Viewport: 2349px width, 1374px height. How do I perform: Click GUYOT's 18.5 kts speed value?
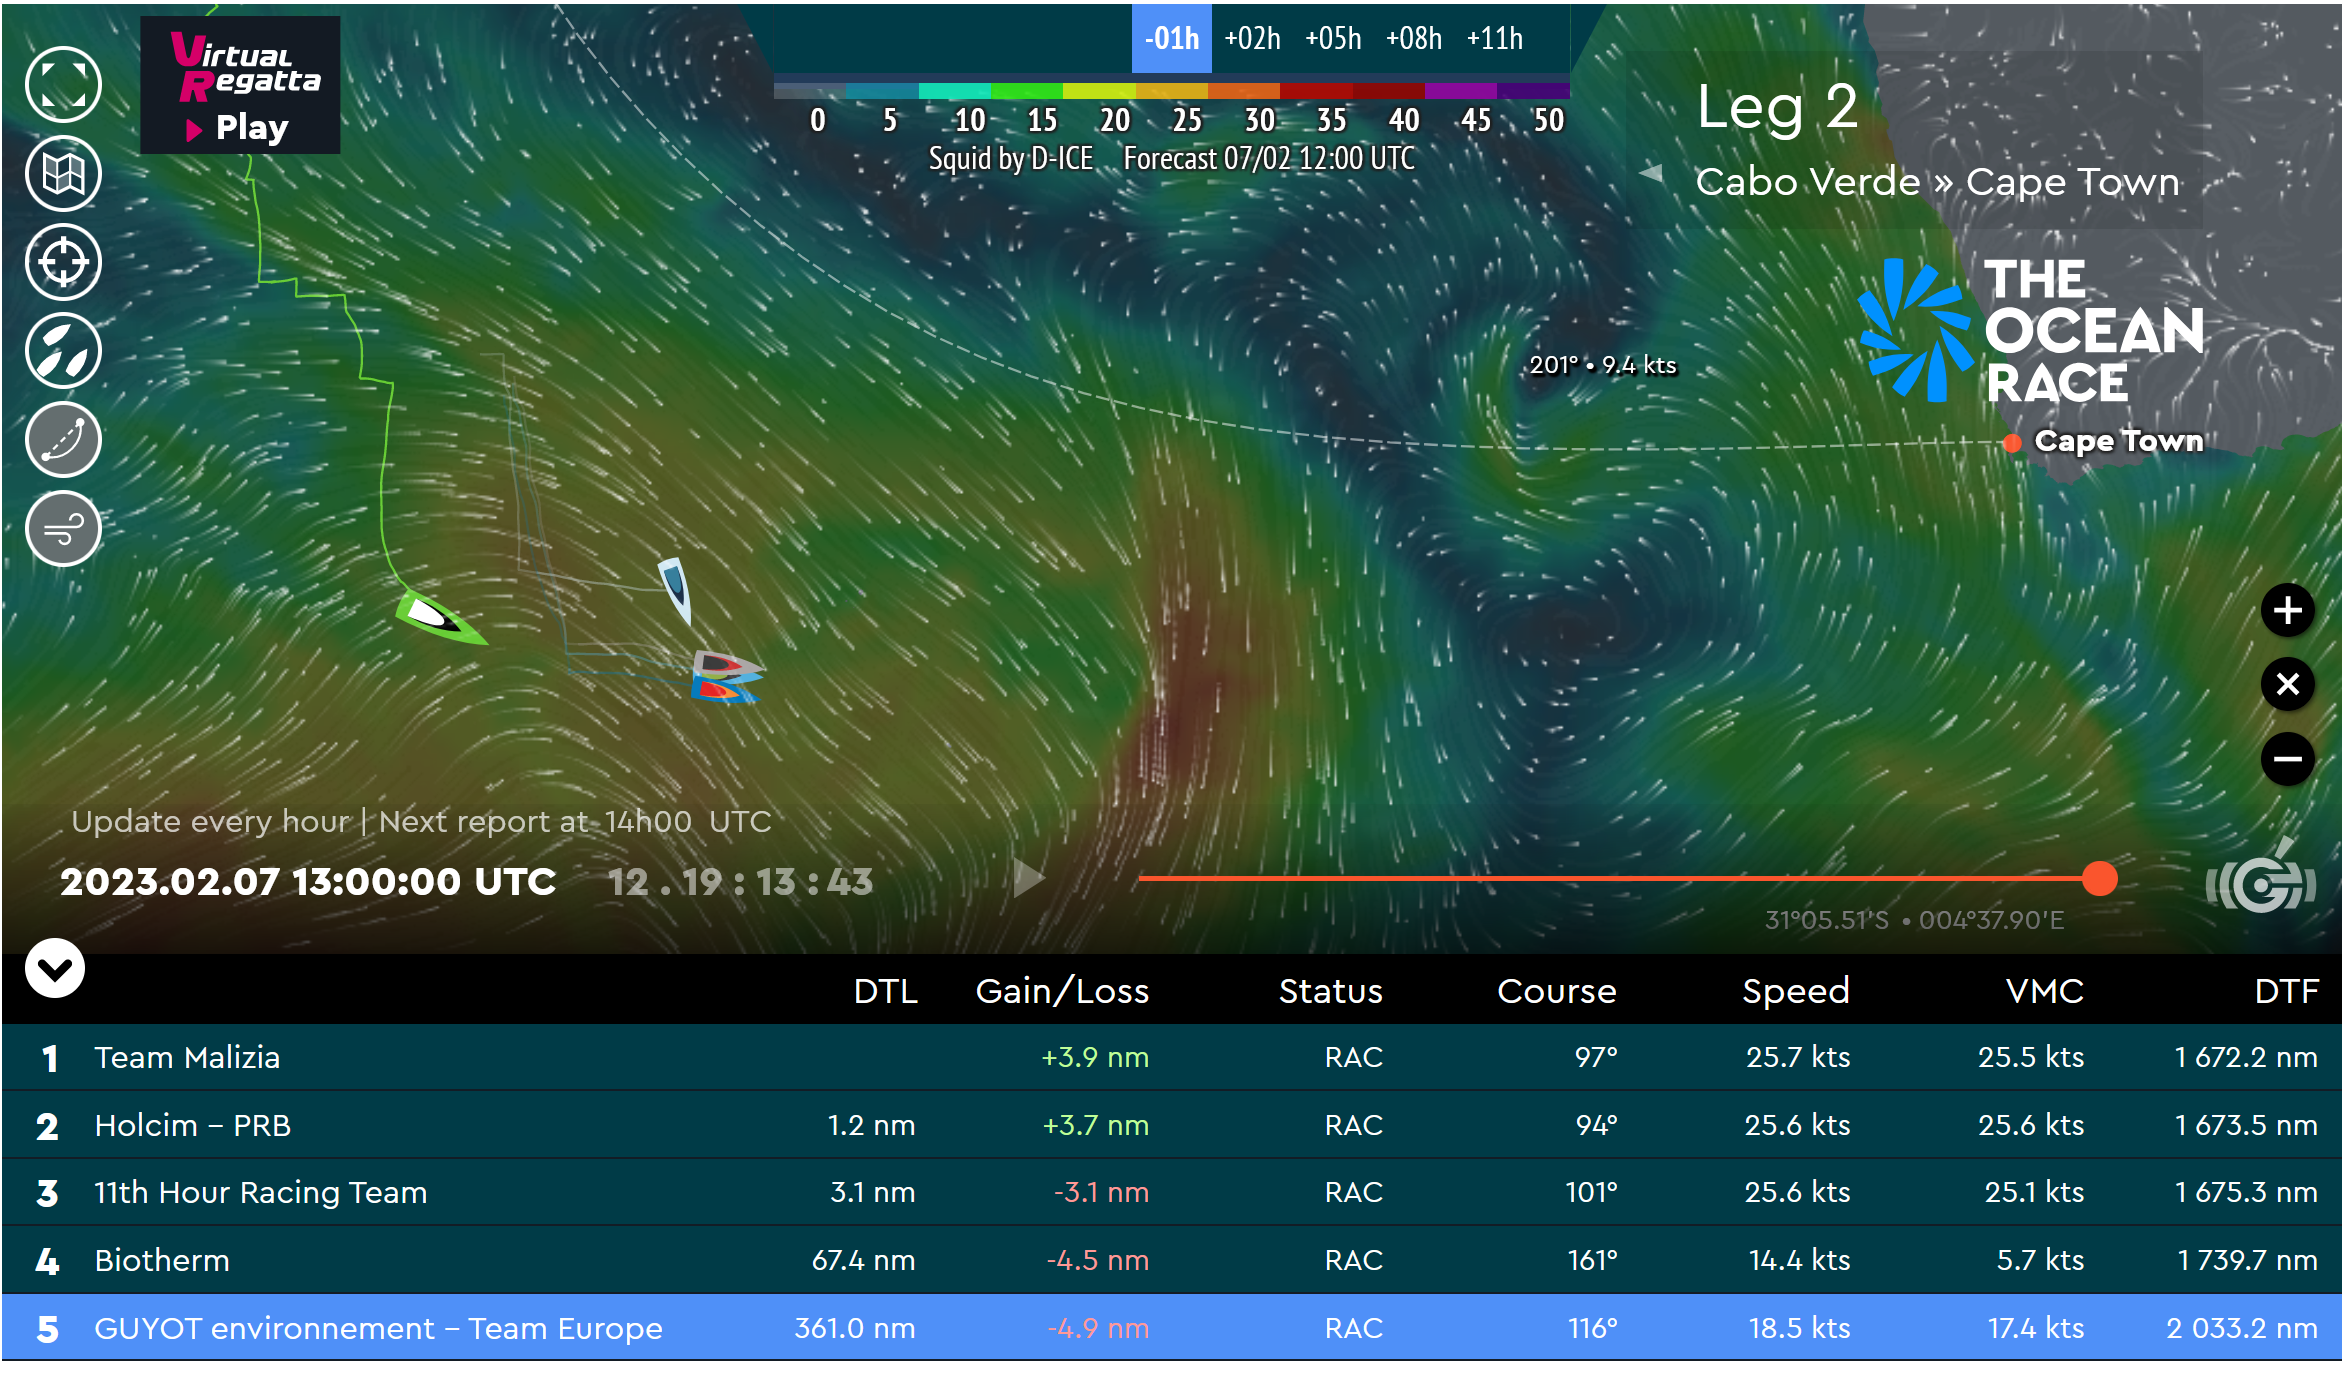coord(1799,1328)
